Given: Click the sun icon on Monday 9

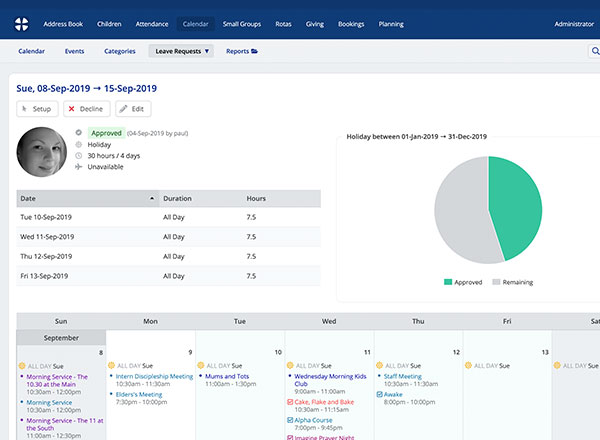Looking at the screenshot, I should [111, 365].
